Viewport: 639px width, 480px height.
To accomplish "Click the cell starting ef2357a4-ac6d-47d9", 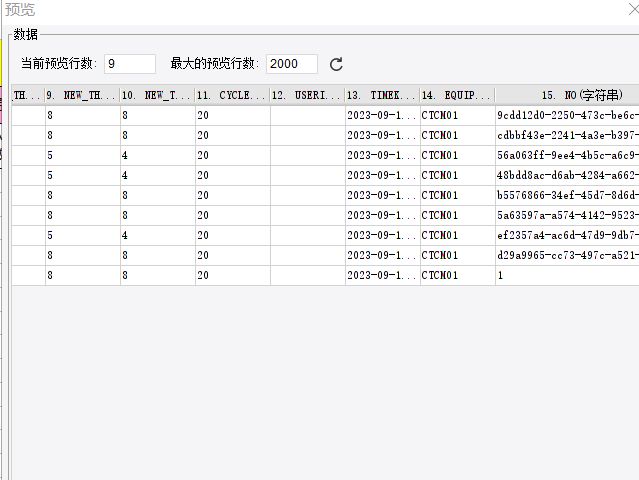I will pos(567,235).
